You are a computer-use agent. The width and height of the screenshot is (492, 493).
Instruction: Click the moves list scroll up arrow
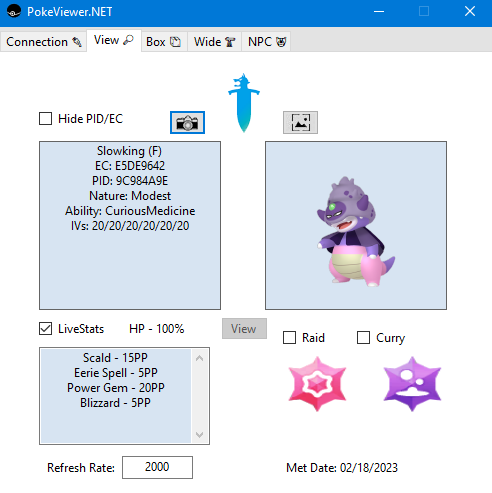click(x=200, y=358)
